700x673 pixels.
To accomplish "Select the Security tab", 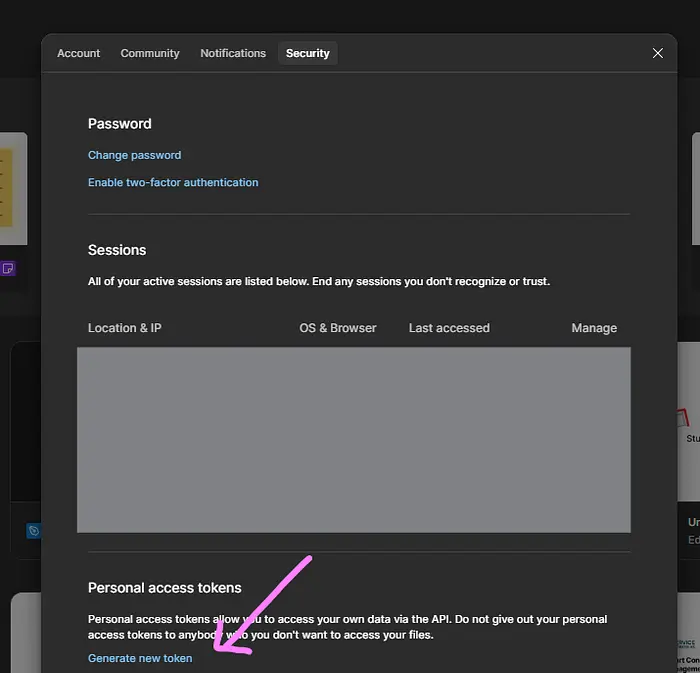I will [x=307, y=53].
